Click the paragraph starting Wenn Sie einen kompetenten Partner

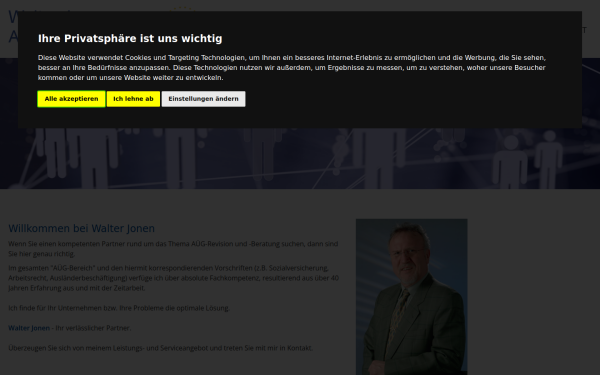tap(173, 248)
